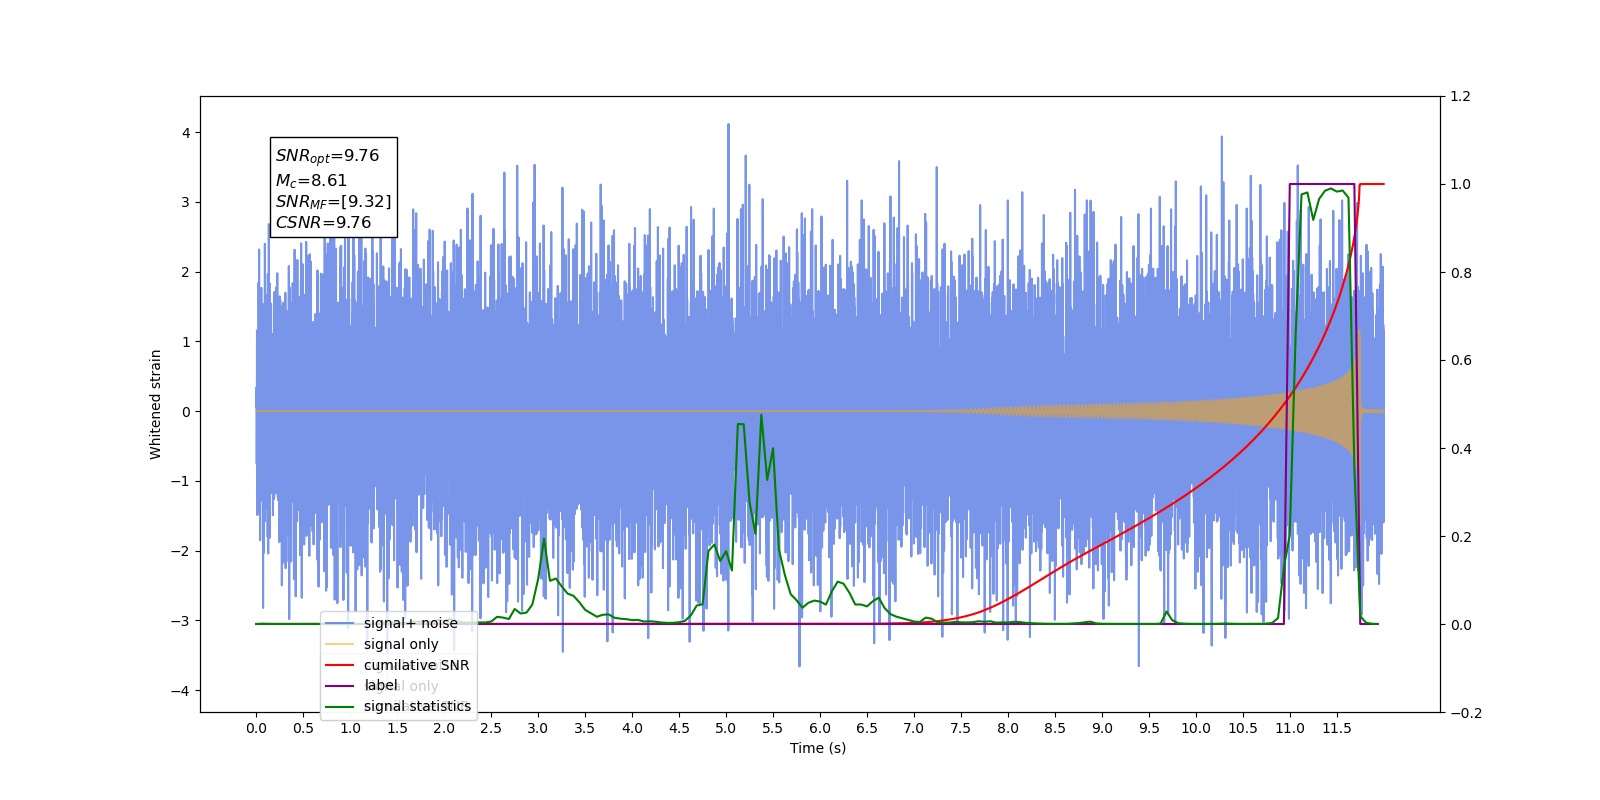This screenshot has width=1600, height=800.
Task: Click the purple line sample in the legend
Action: click(x=340, y=686)
